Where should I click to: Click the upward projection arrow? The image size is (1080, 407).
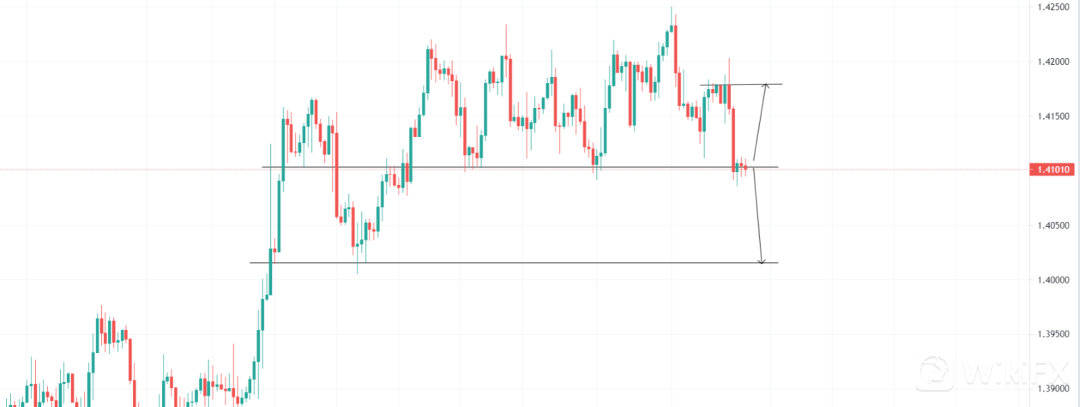(x=760, y=123)
